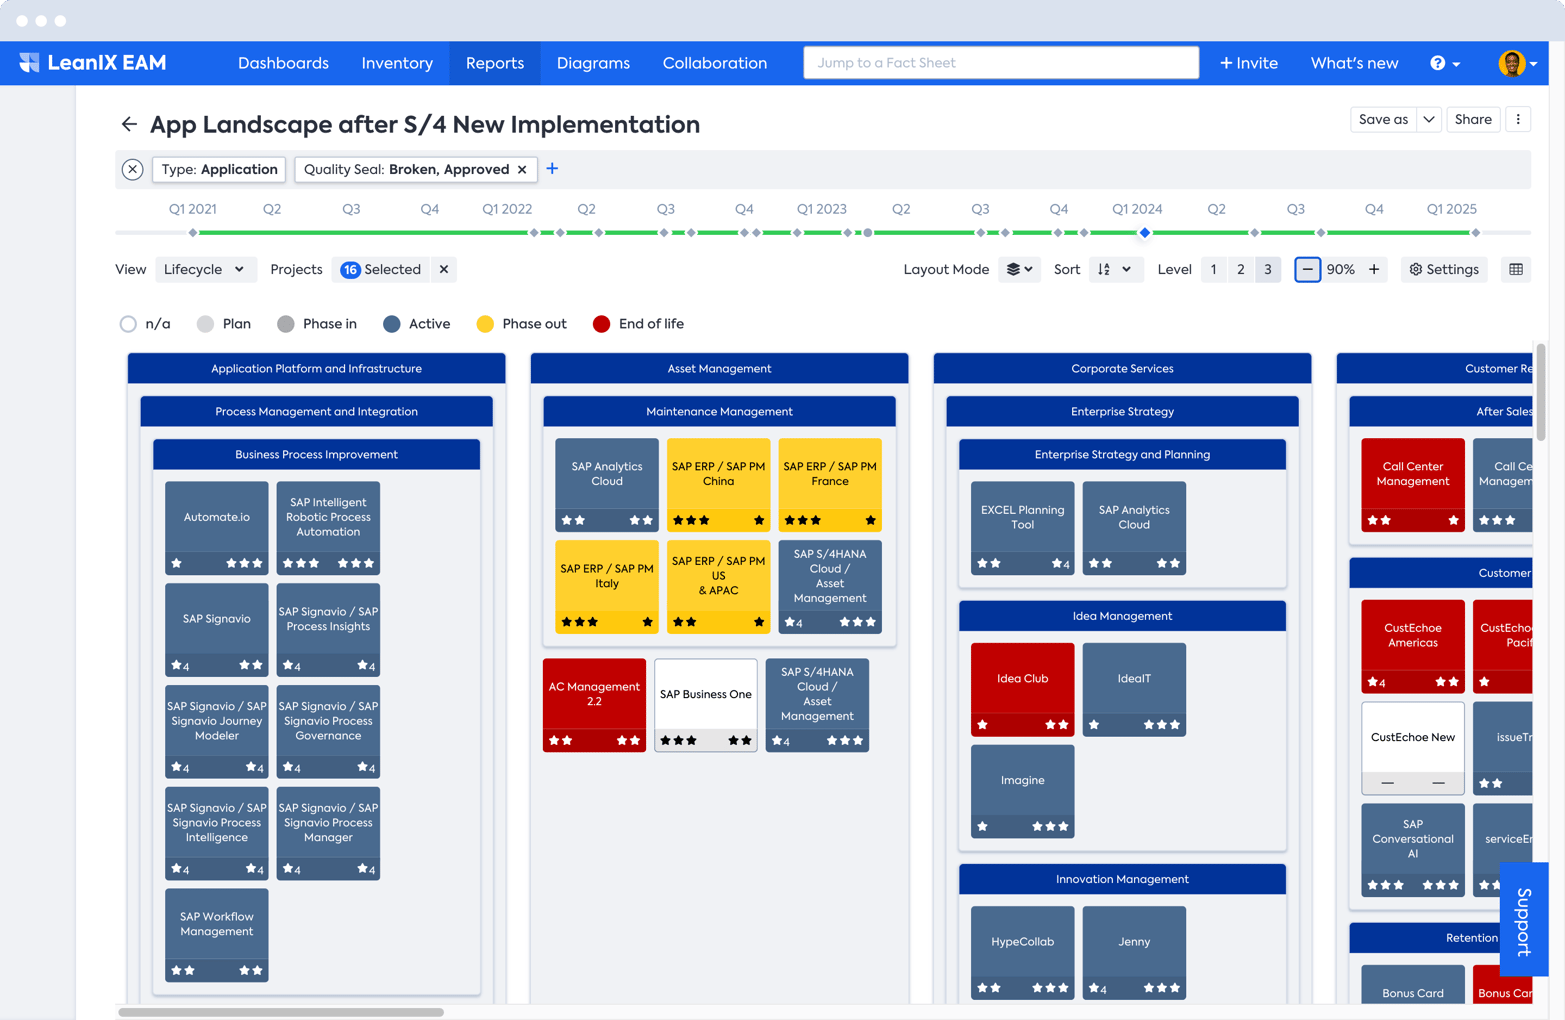Click the Jump to a Fact Sheet search field

1000,62
